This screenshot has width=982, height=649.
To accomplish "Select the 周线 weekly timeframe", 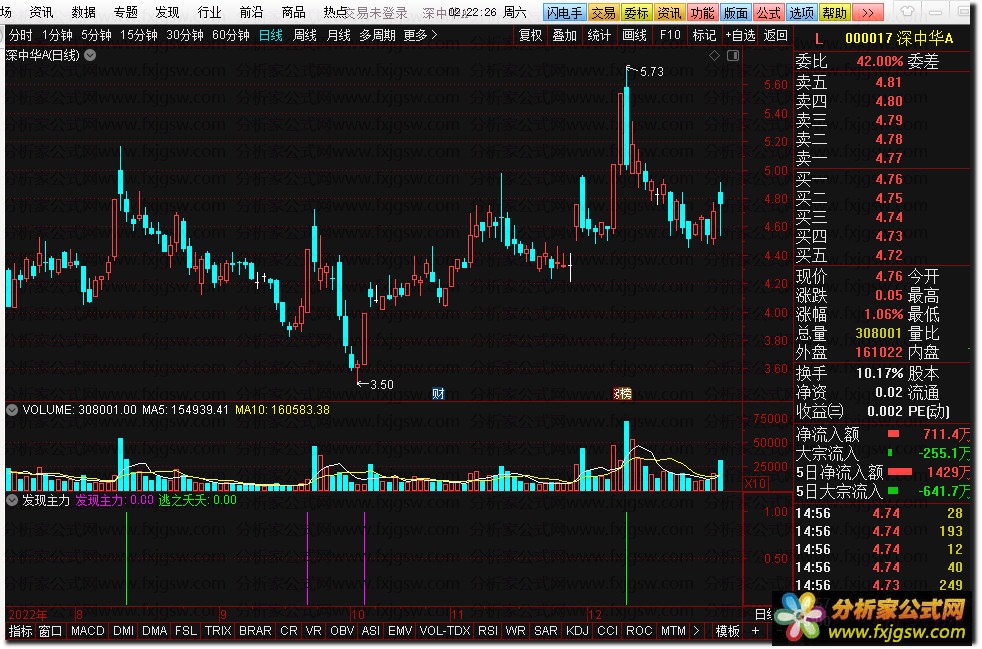I will pyautogui.click(x=305, y=35).
